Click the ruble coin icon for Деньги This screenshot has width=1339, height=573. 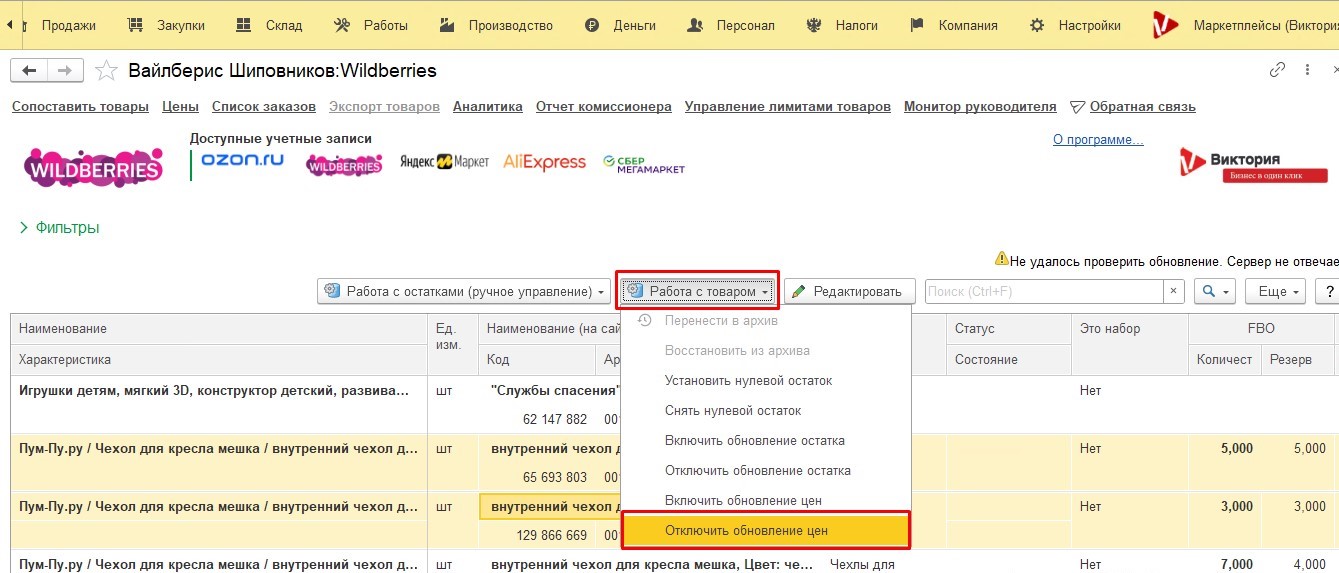pos(593,26)
